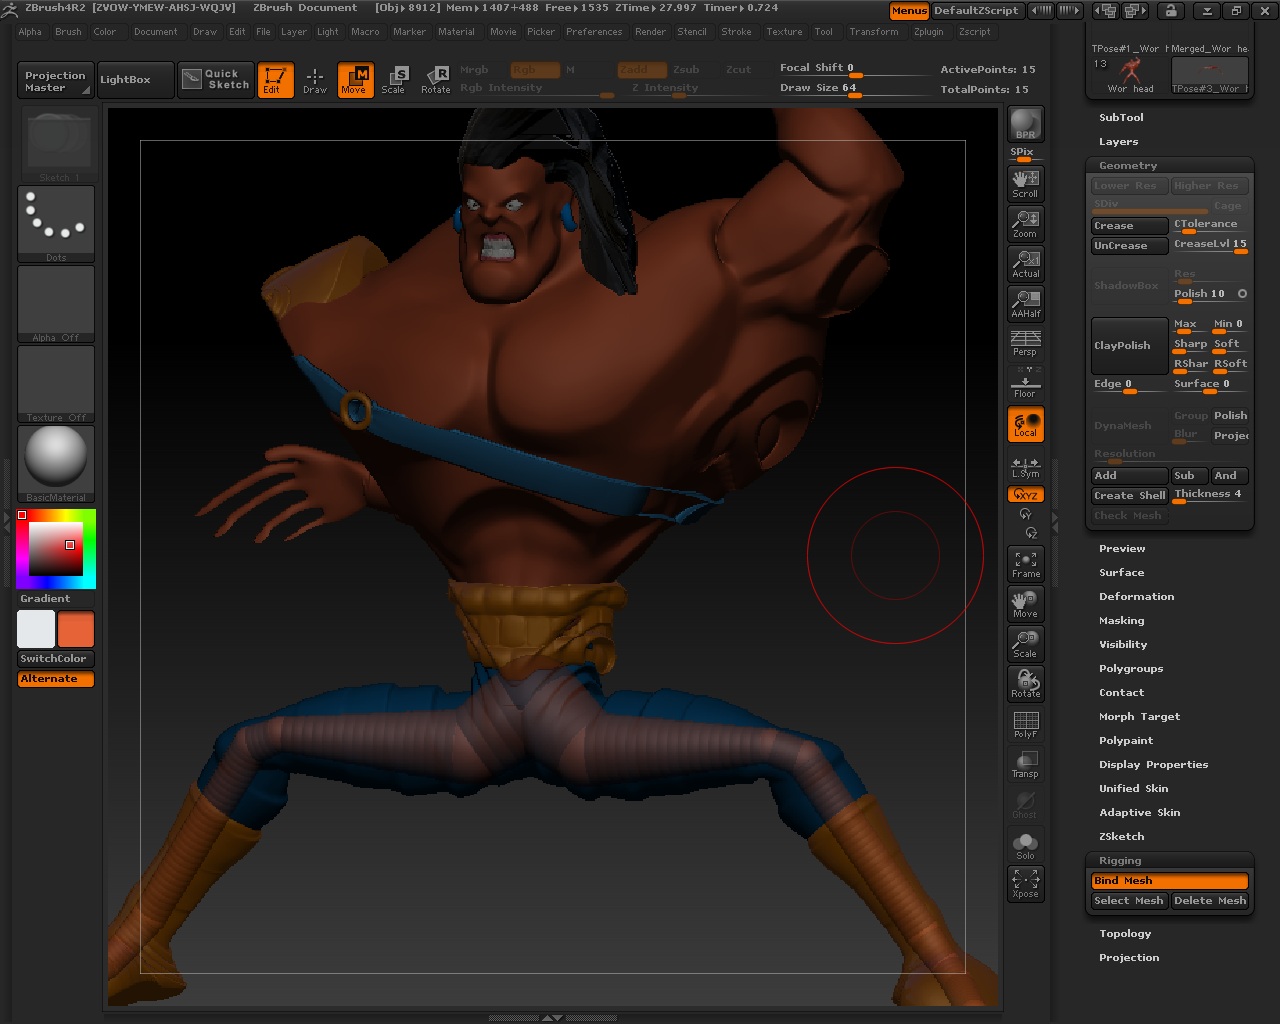
Task: Toggle Perspective view mode
Action: (x=1025, y=343)
